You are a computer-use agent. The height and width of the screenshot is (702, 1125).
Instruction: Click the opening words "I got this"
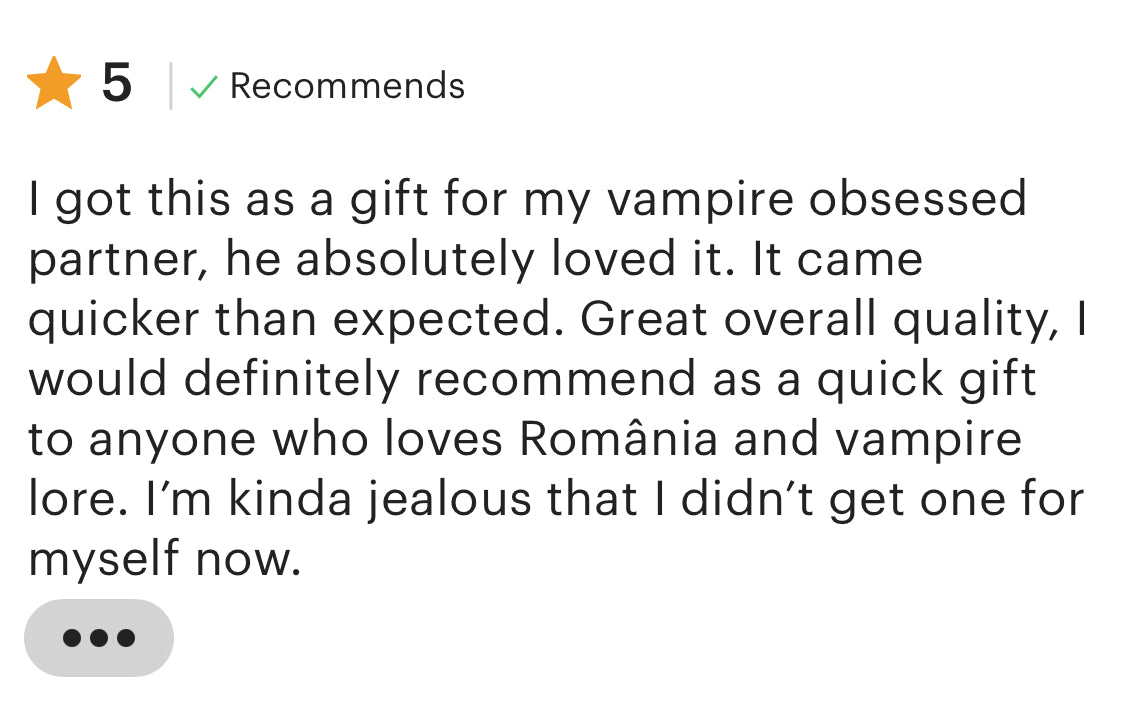114,199
